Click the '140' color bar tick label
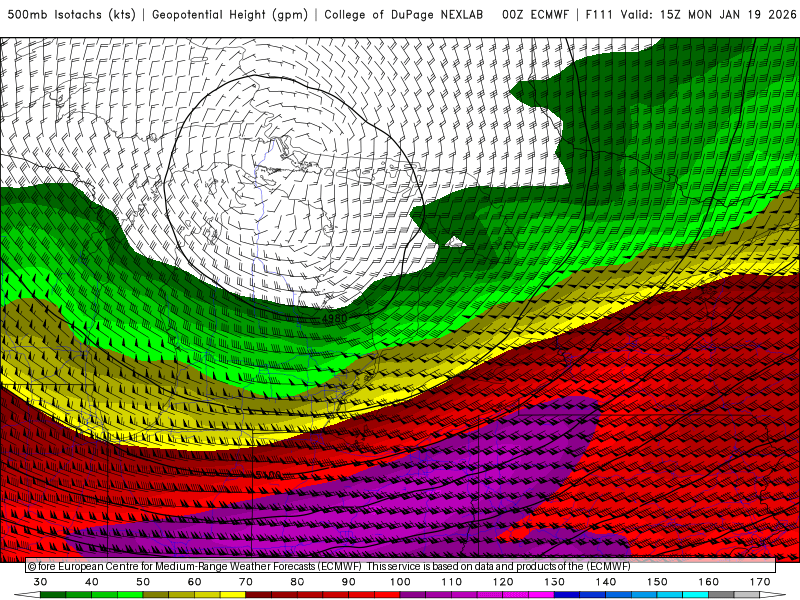 coord(606,582)
